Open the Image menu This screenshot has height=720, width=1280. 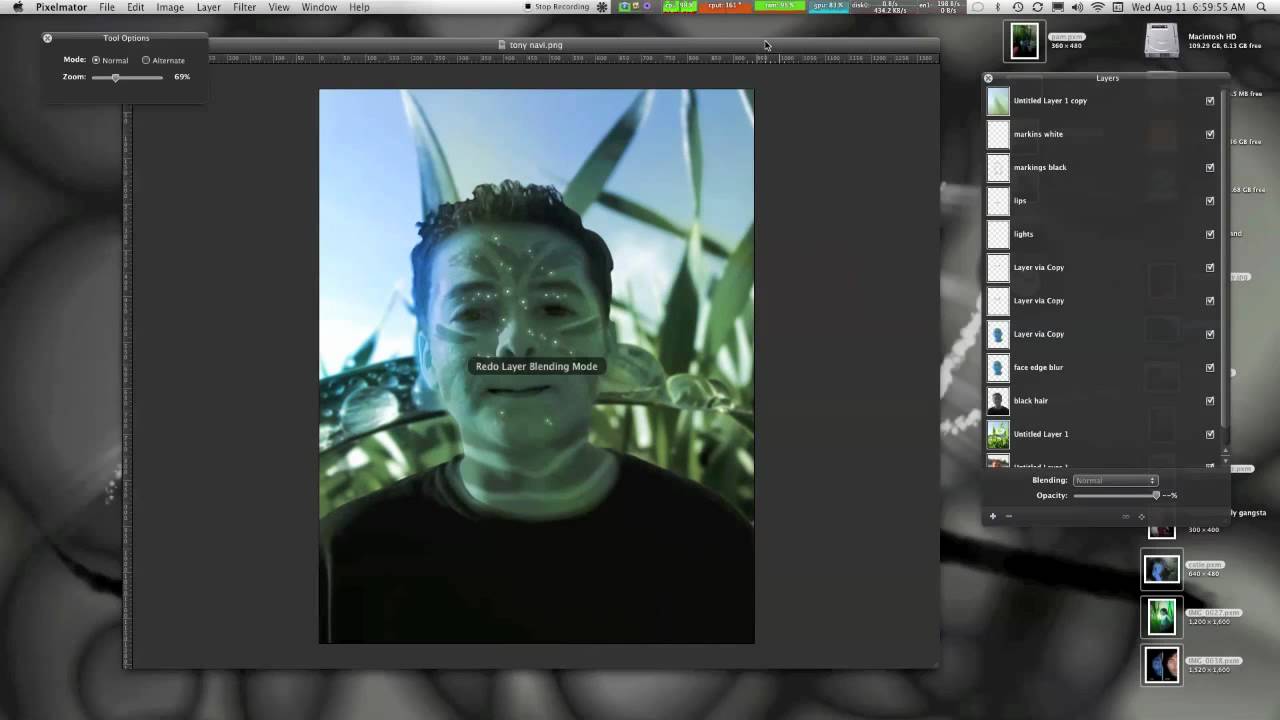[x=170, y=7]
